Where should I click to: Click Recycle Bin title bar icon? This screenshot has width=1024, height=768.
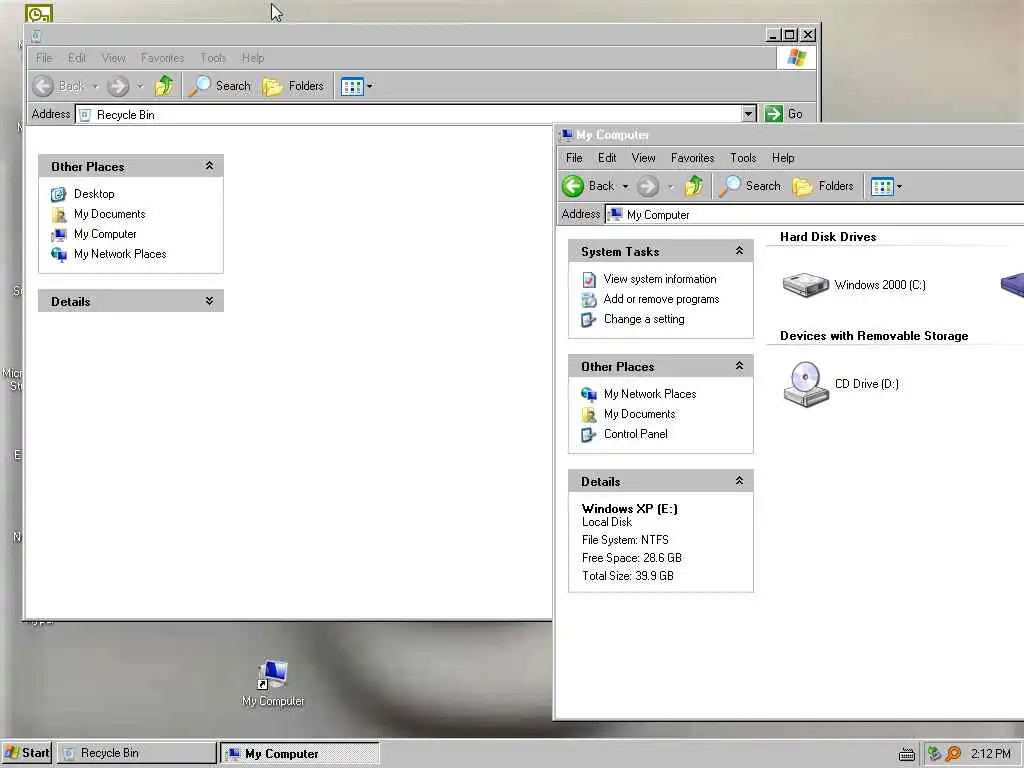click(36, 35)
